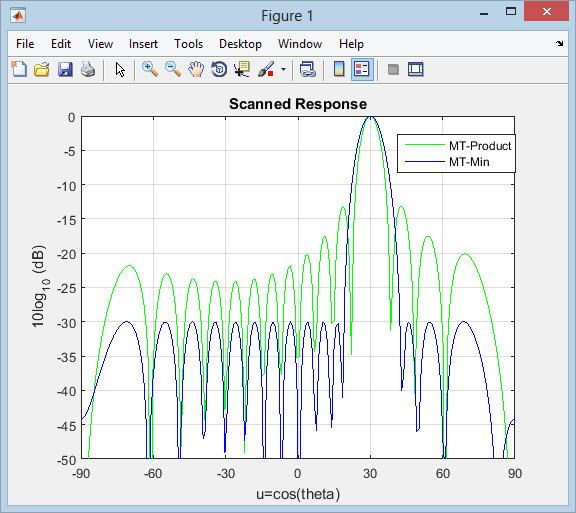The image size is (576, 513).
Task: Activate the Zoom Out magnifier tool
Action: pos(173,69)
